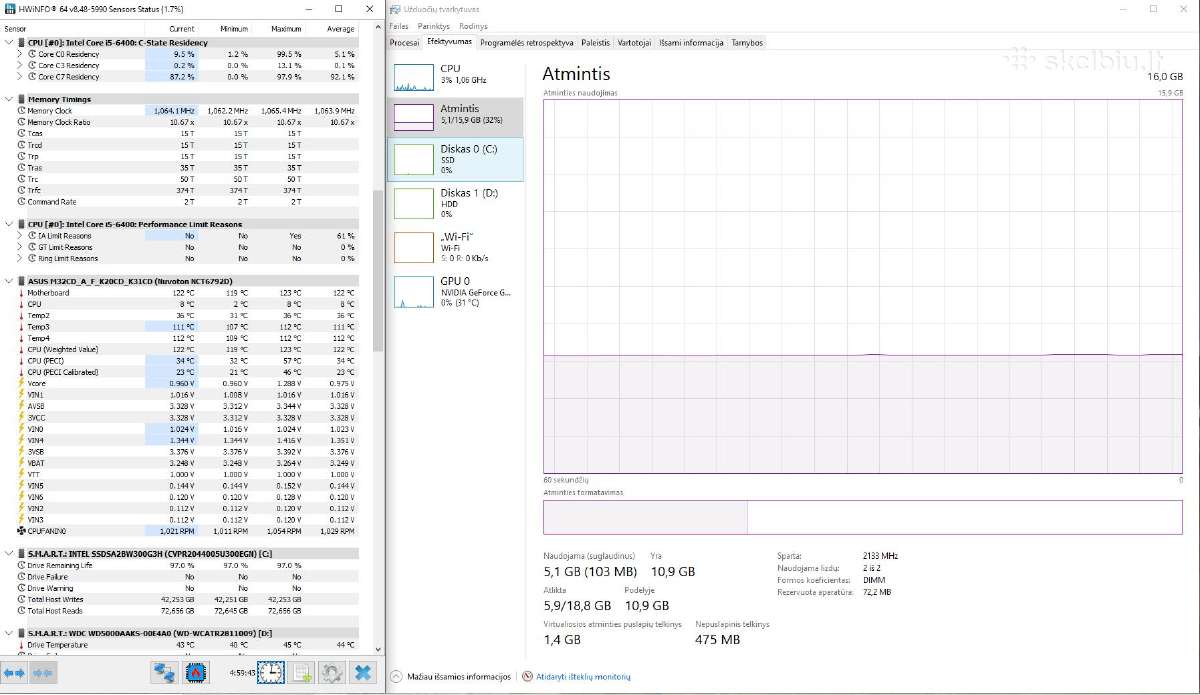Click drive icon of INTEL SSD S.M.A.R.T. group

pos(21,553)
